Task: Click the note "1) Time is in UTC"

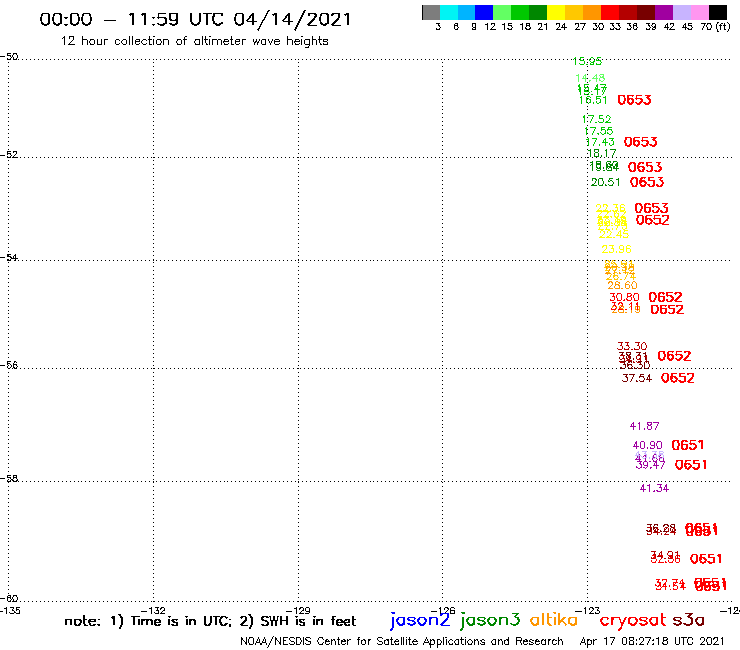Action: 171,621
